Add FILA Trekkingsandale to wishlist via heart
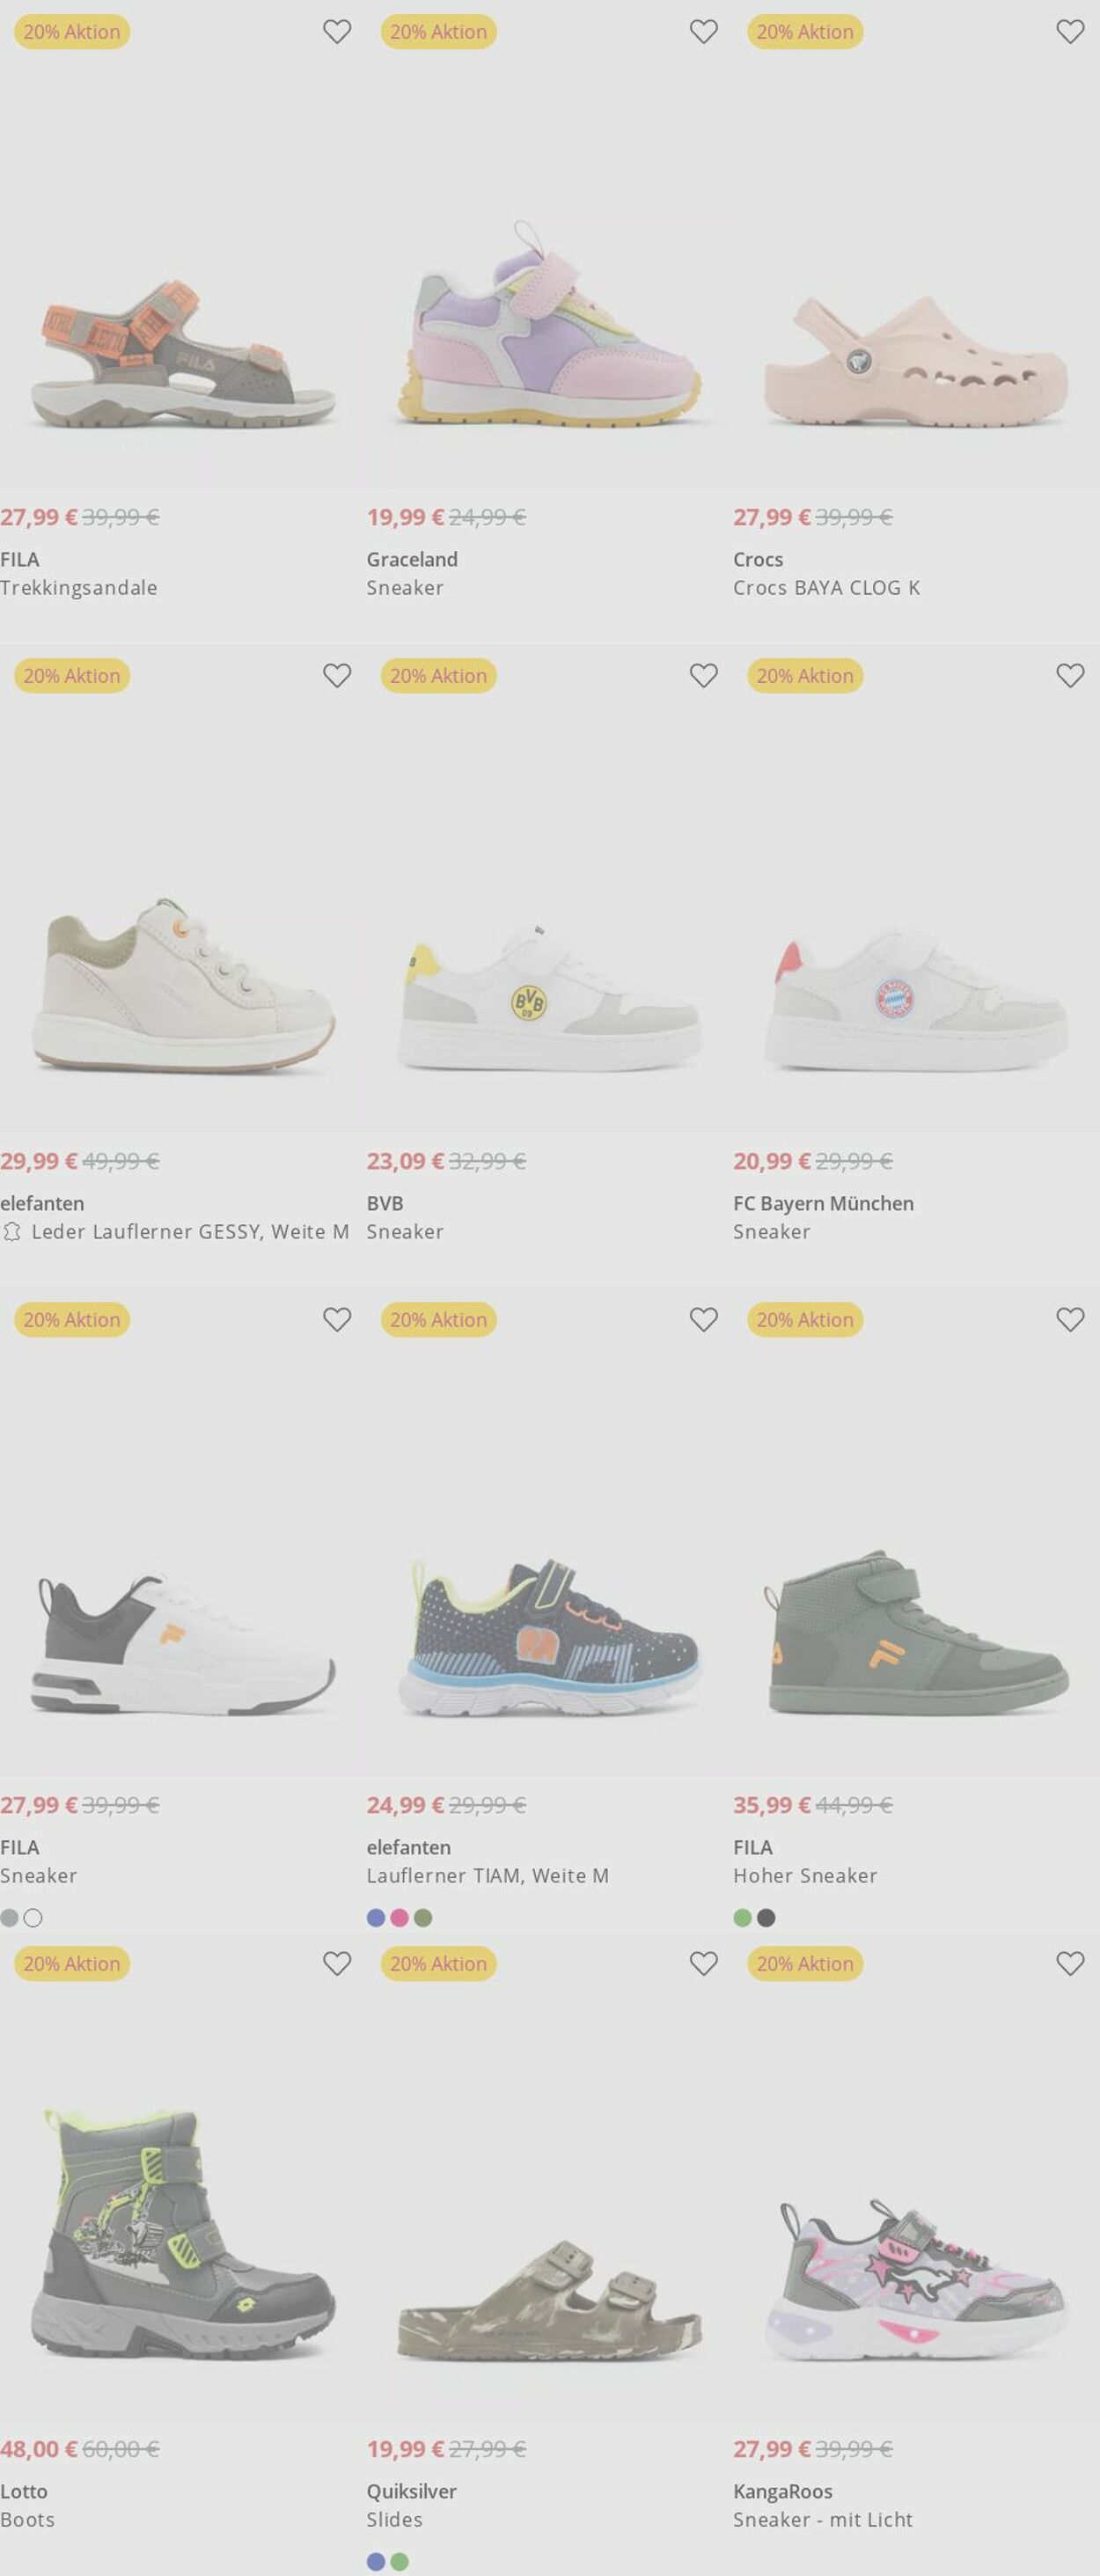The image size is (1100, 2576). click(337, 32)
